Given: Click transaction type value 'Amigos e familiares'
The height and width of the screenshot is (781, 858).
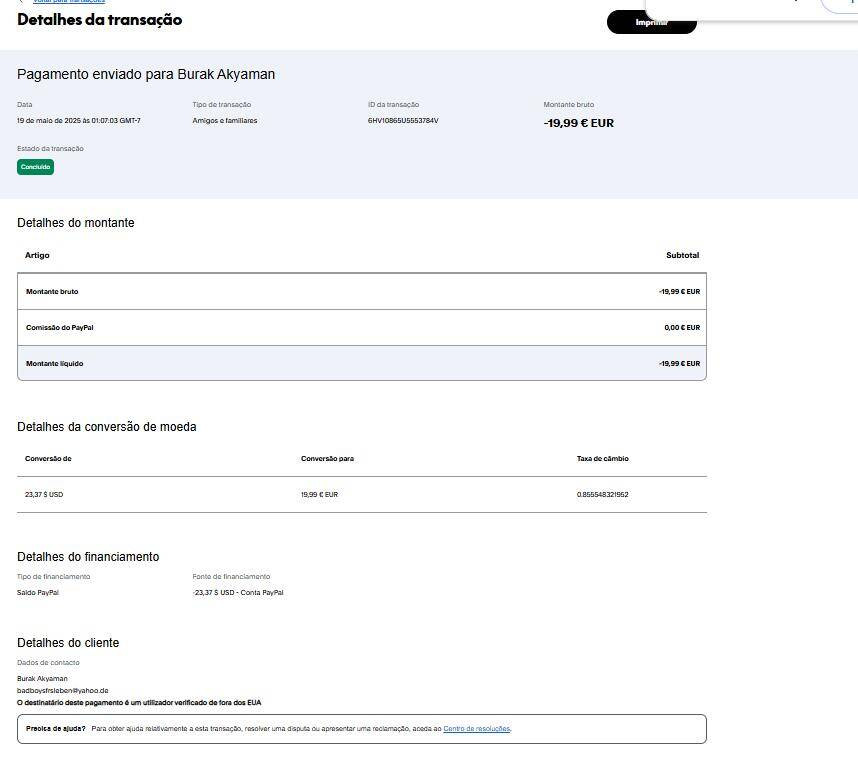Looking at the screenshot, I should coord(225,120).
